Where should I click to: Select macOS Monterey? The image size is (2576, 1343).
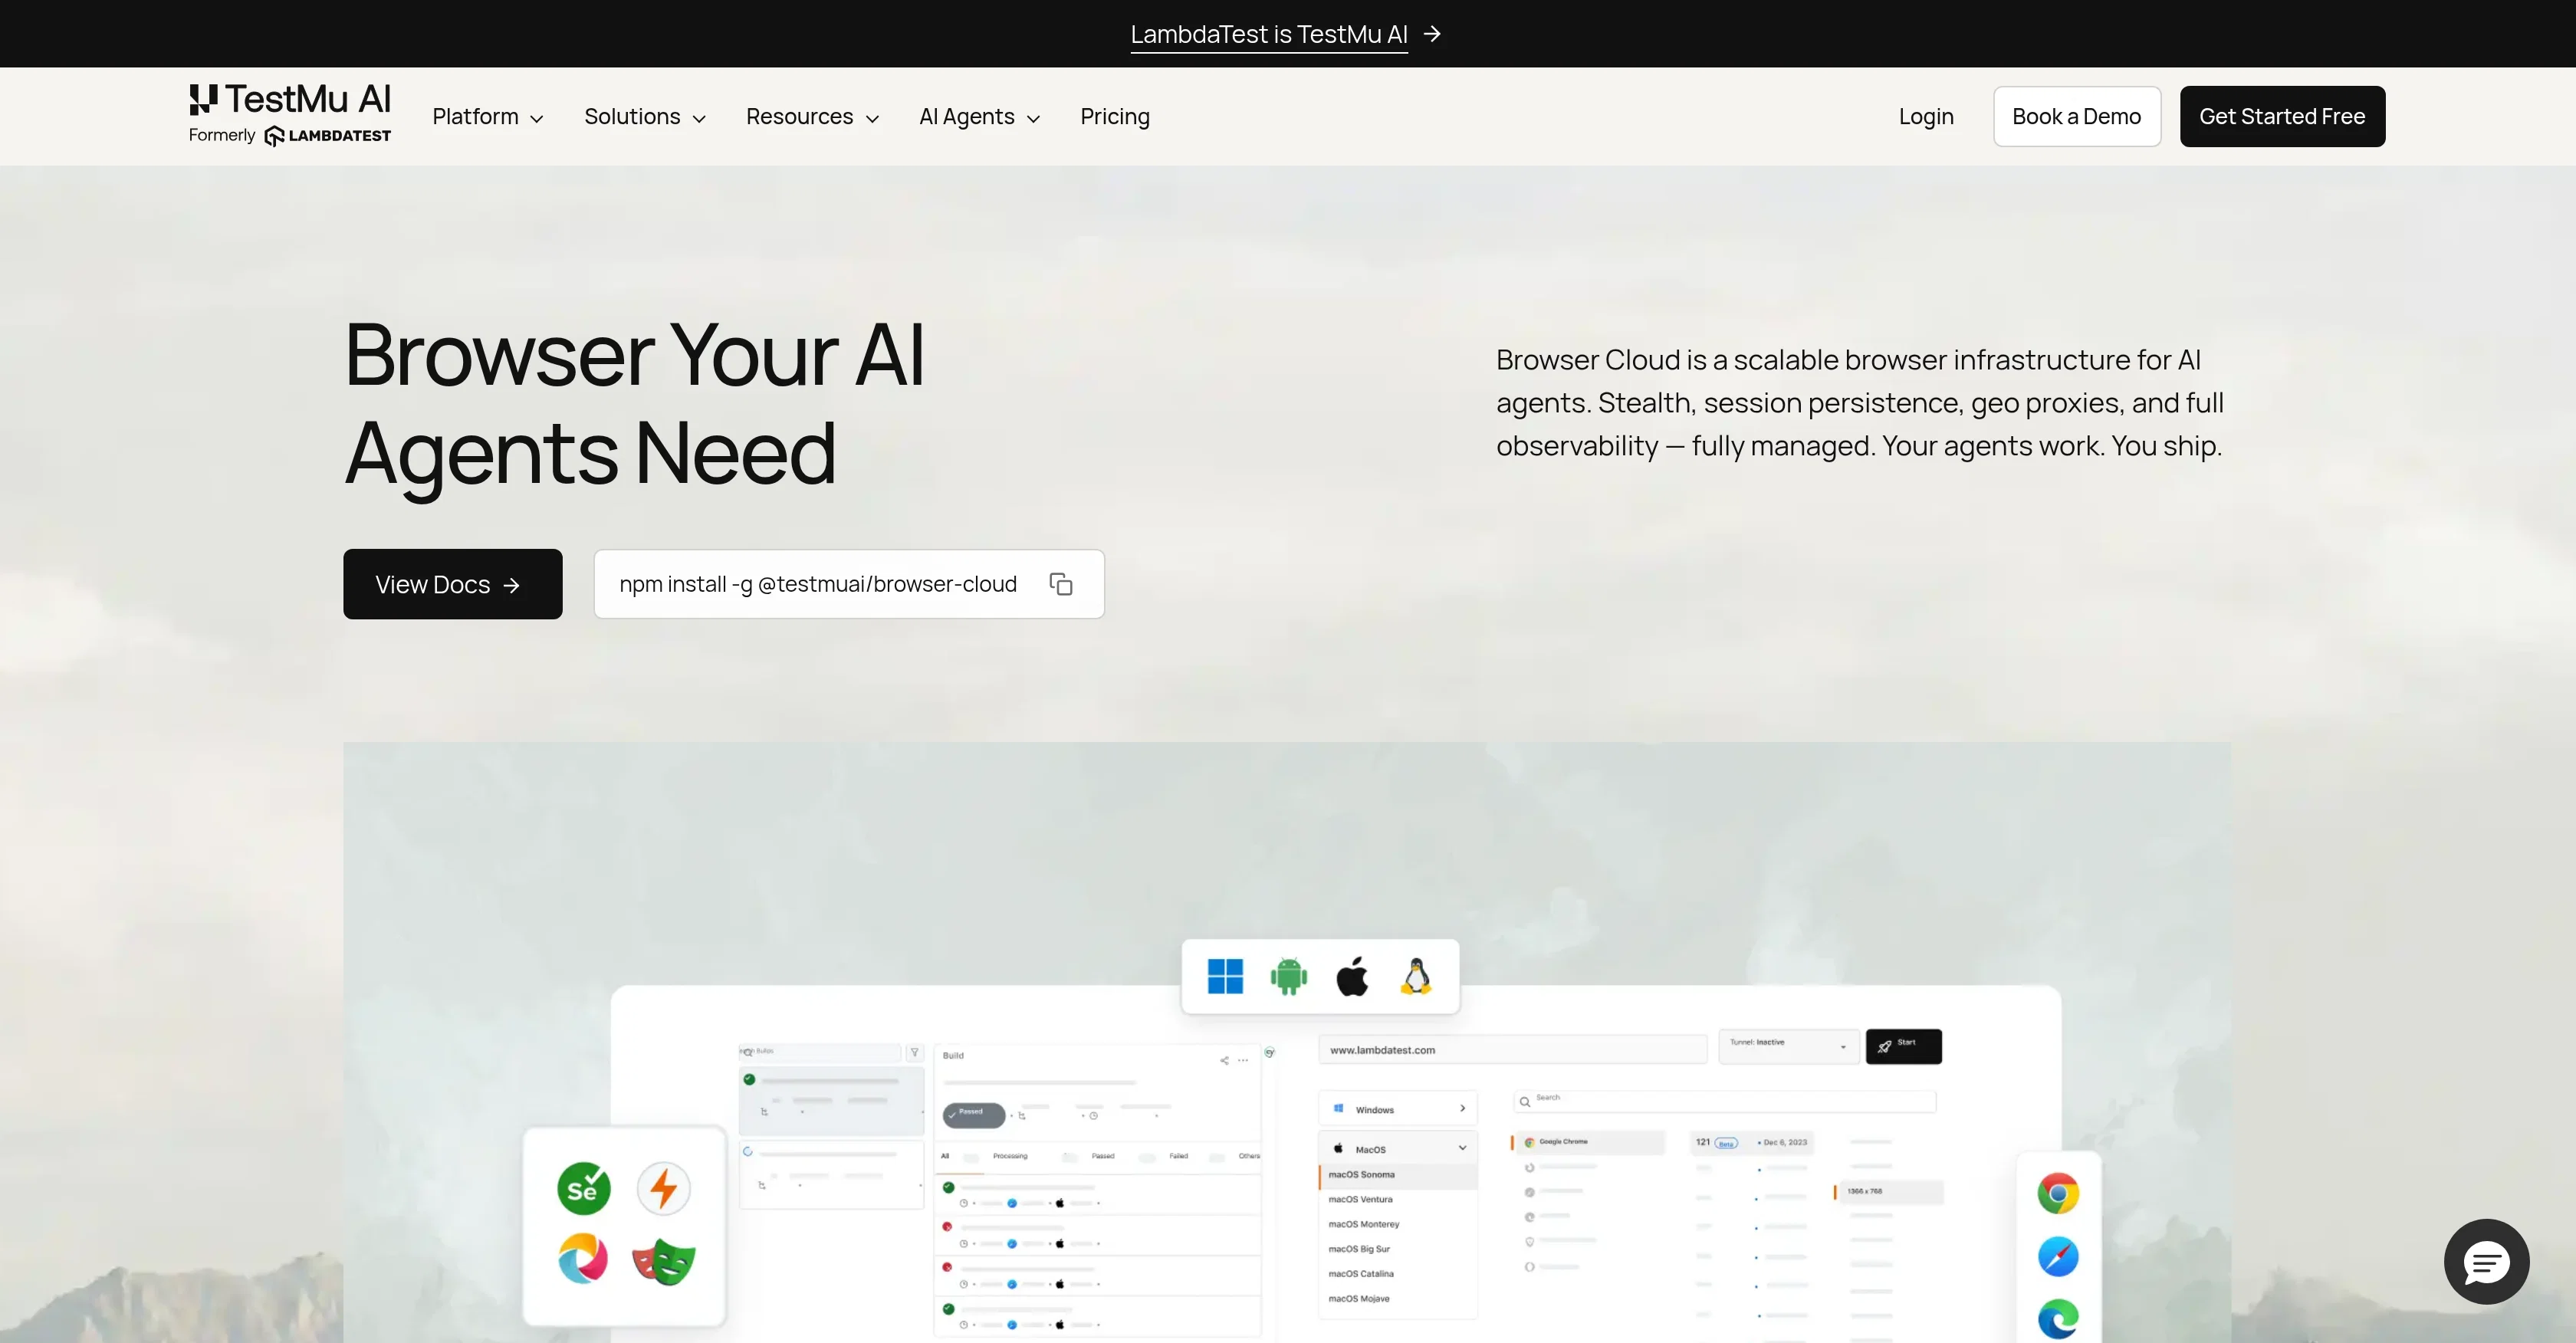pyautogui.click(x=1363, y=1224)
